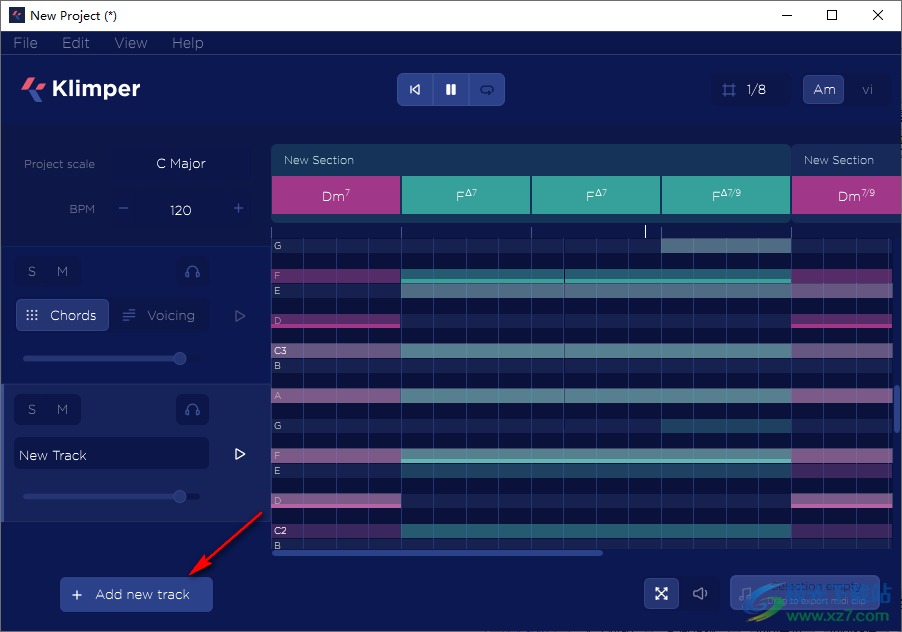Click the speaker volume icon
This screenshot has height=632, width=902.
[701, 594]
